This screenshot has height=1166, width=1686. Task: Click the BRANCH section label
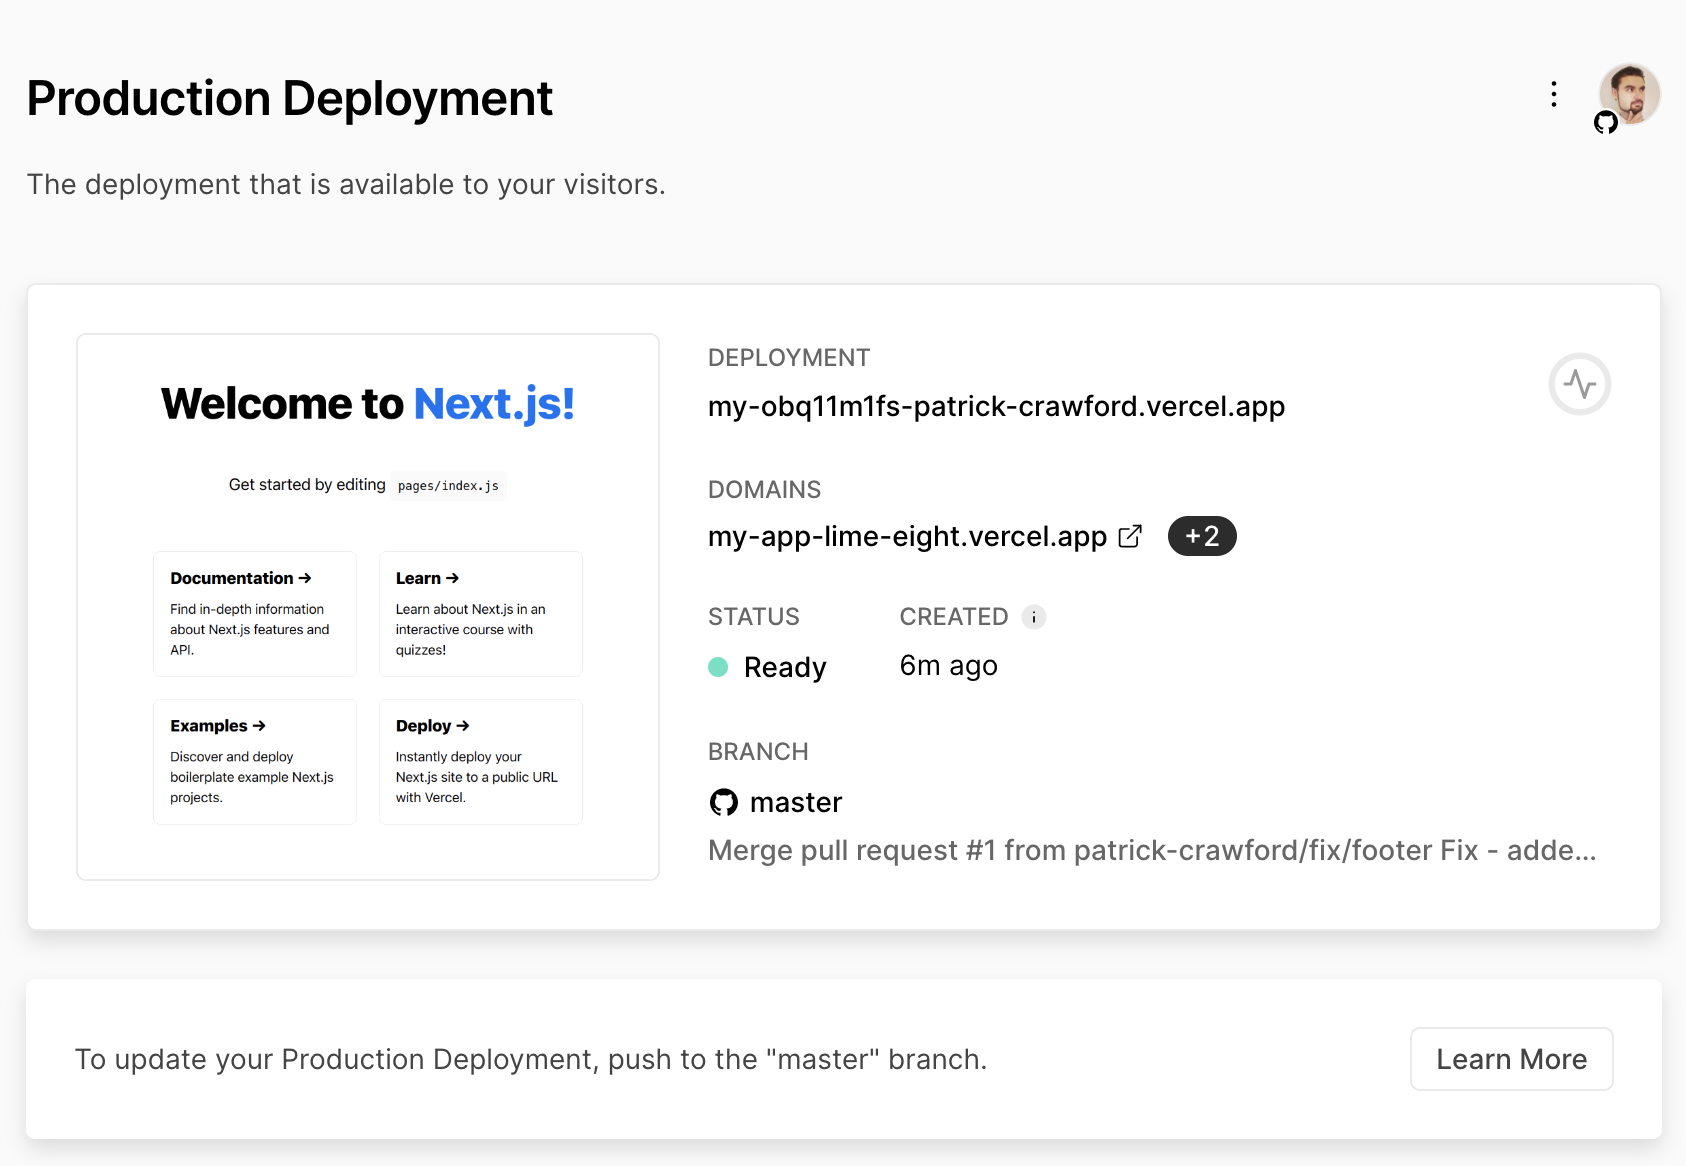tap(758, 752)
